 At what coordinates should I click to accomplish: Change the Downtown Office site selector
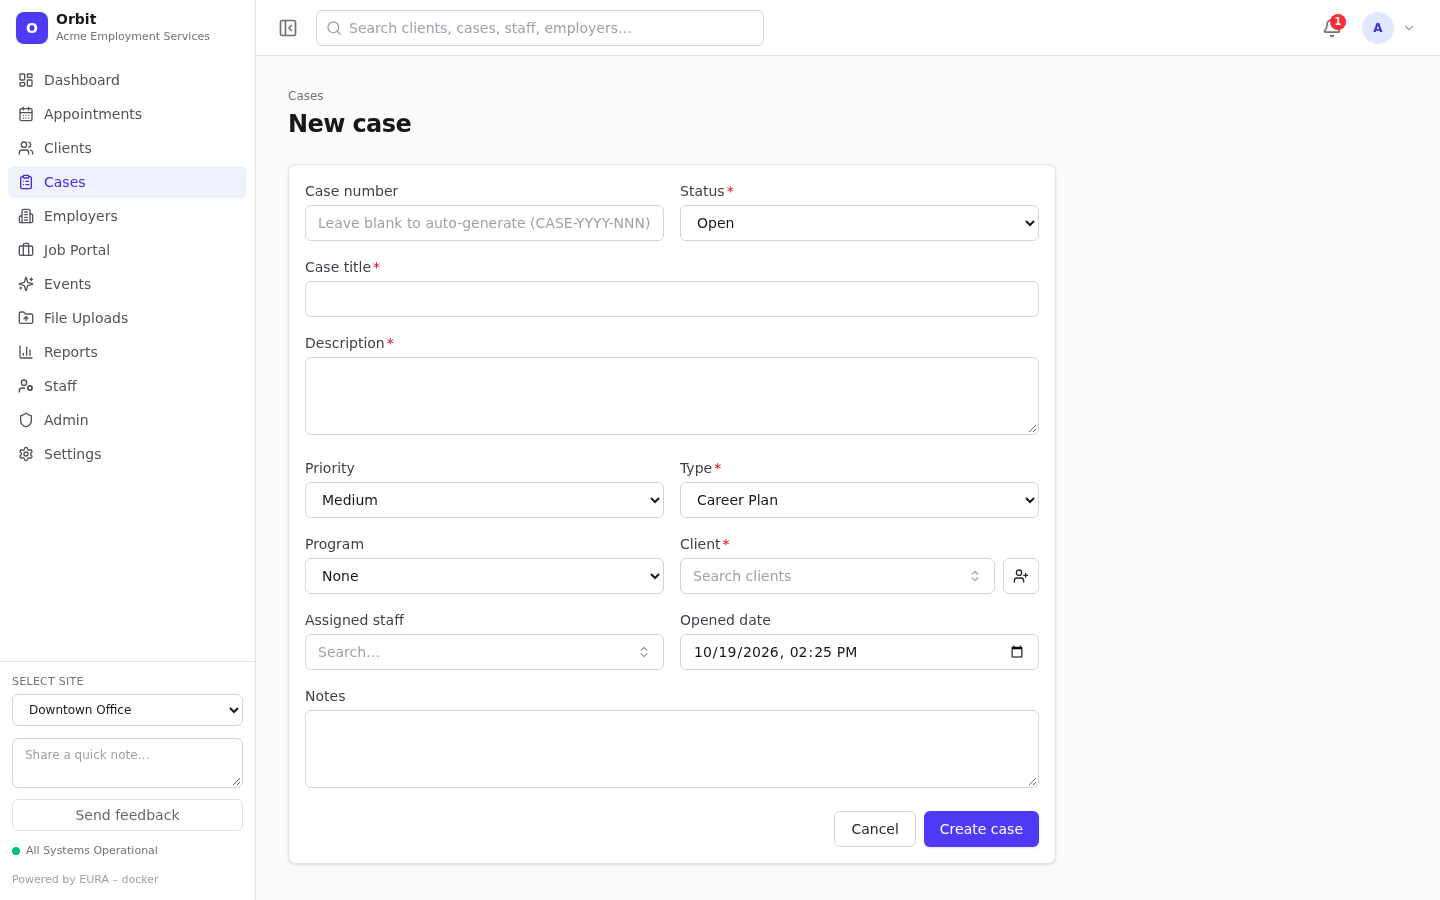tap(127, 710)
